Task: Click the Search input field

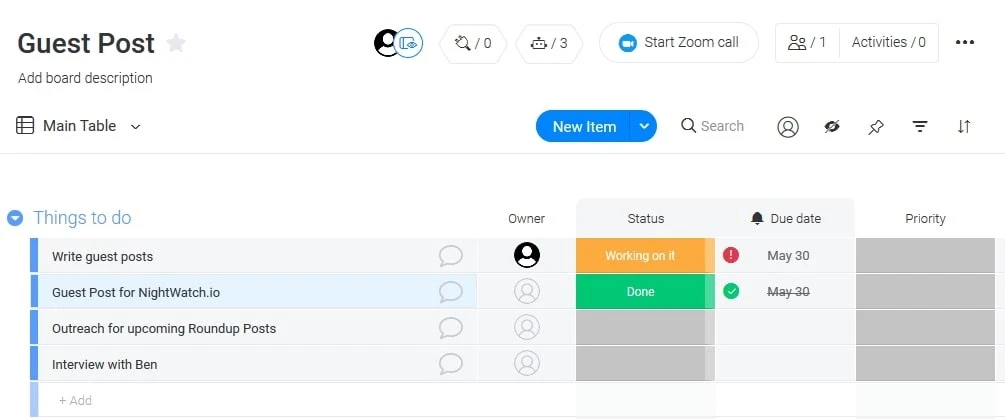Action: (x=722, y=126)
